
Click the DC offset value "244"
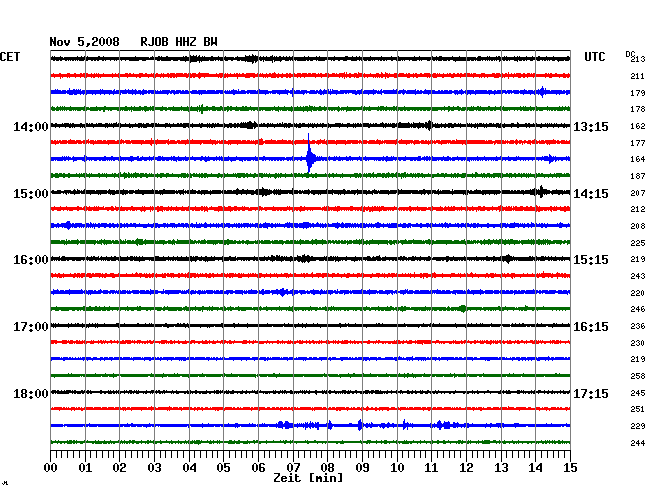pyautogui.click(x=638, y=443)
